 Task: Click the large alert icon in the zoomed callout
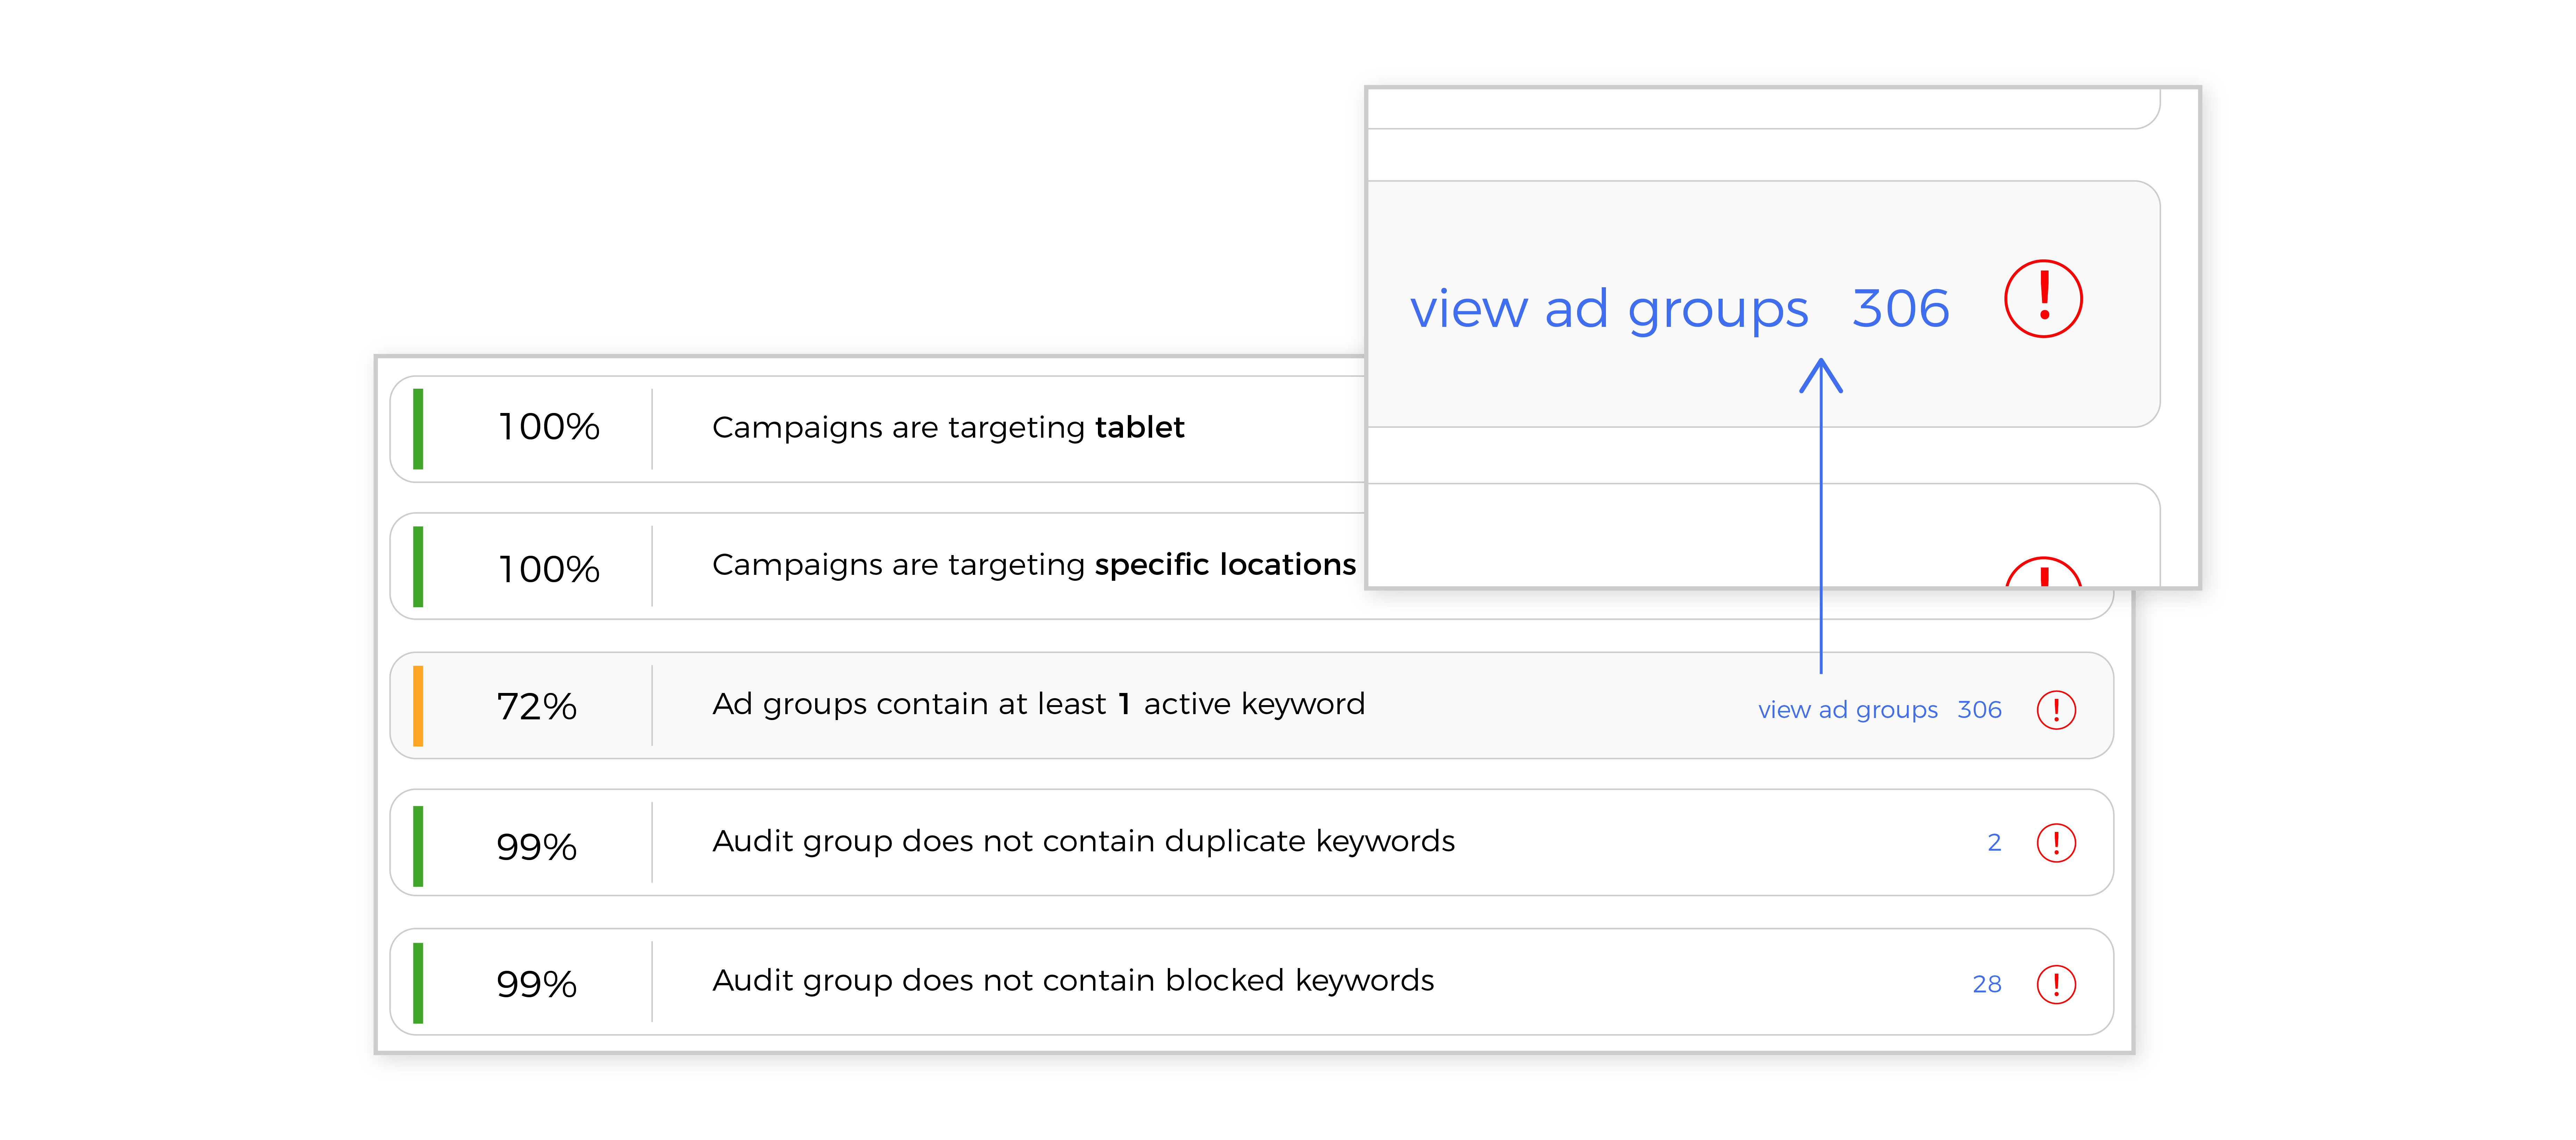pos(2043,299)
